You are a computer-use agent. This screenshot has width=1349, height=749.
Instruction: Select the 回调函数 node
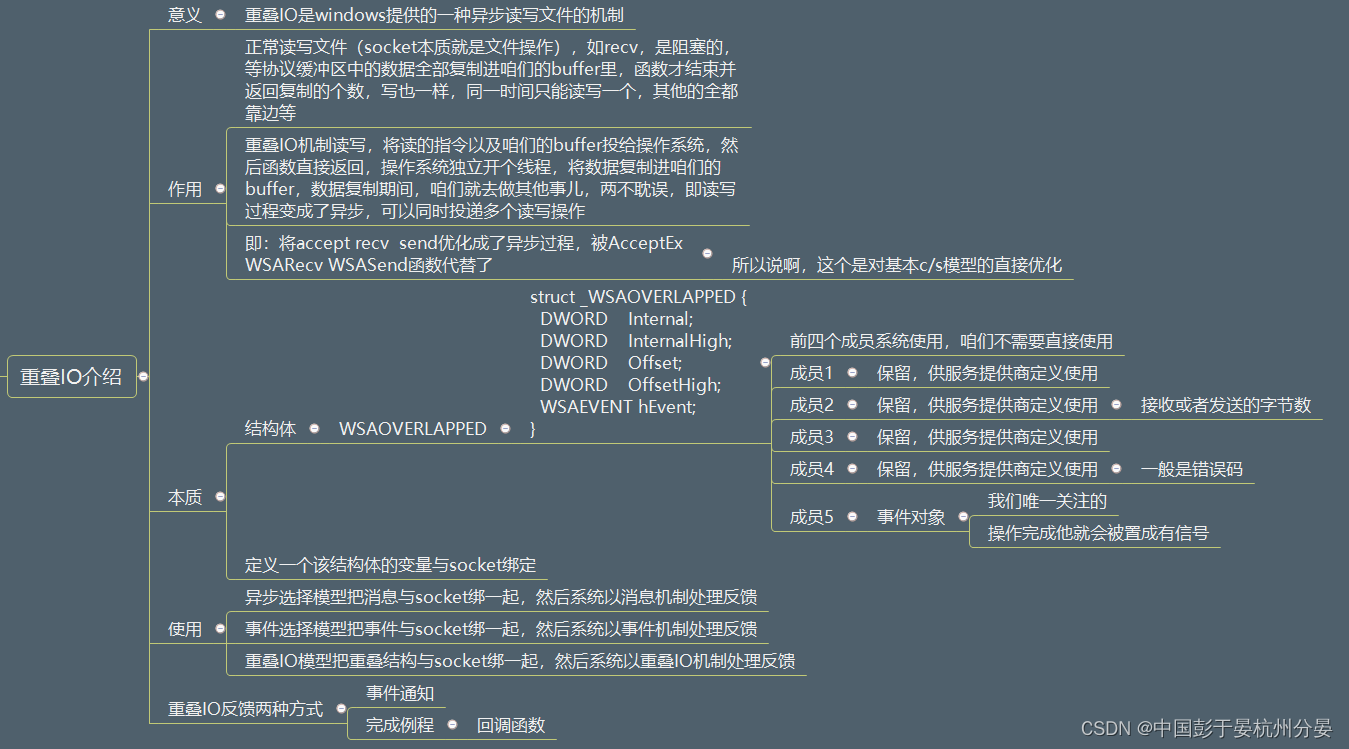click(511, 725)
